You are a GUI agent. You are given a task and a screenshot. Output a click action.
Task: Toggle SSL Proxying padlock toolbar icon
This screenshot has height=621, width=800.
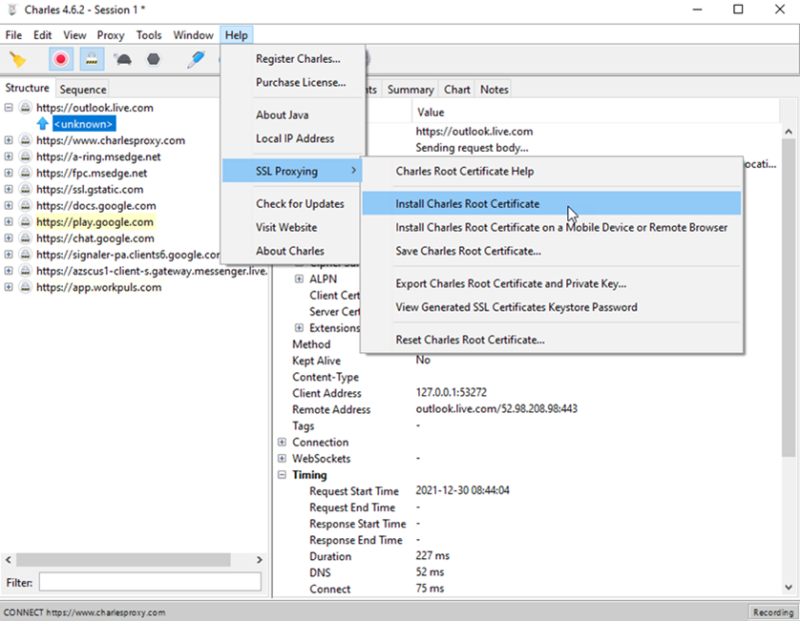pos(91,59)
